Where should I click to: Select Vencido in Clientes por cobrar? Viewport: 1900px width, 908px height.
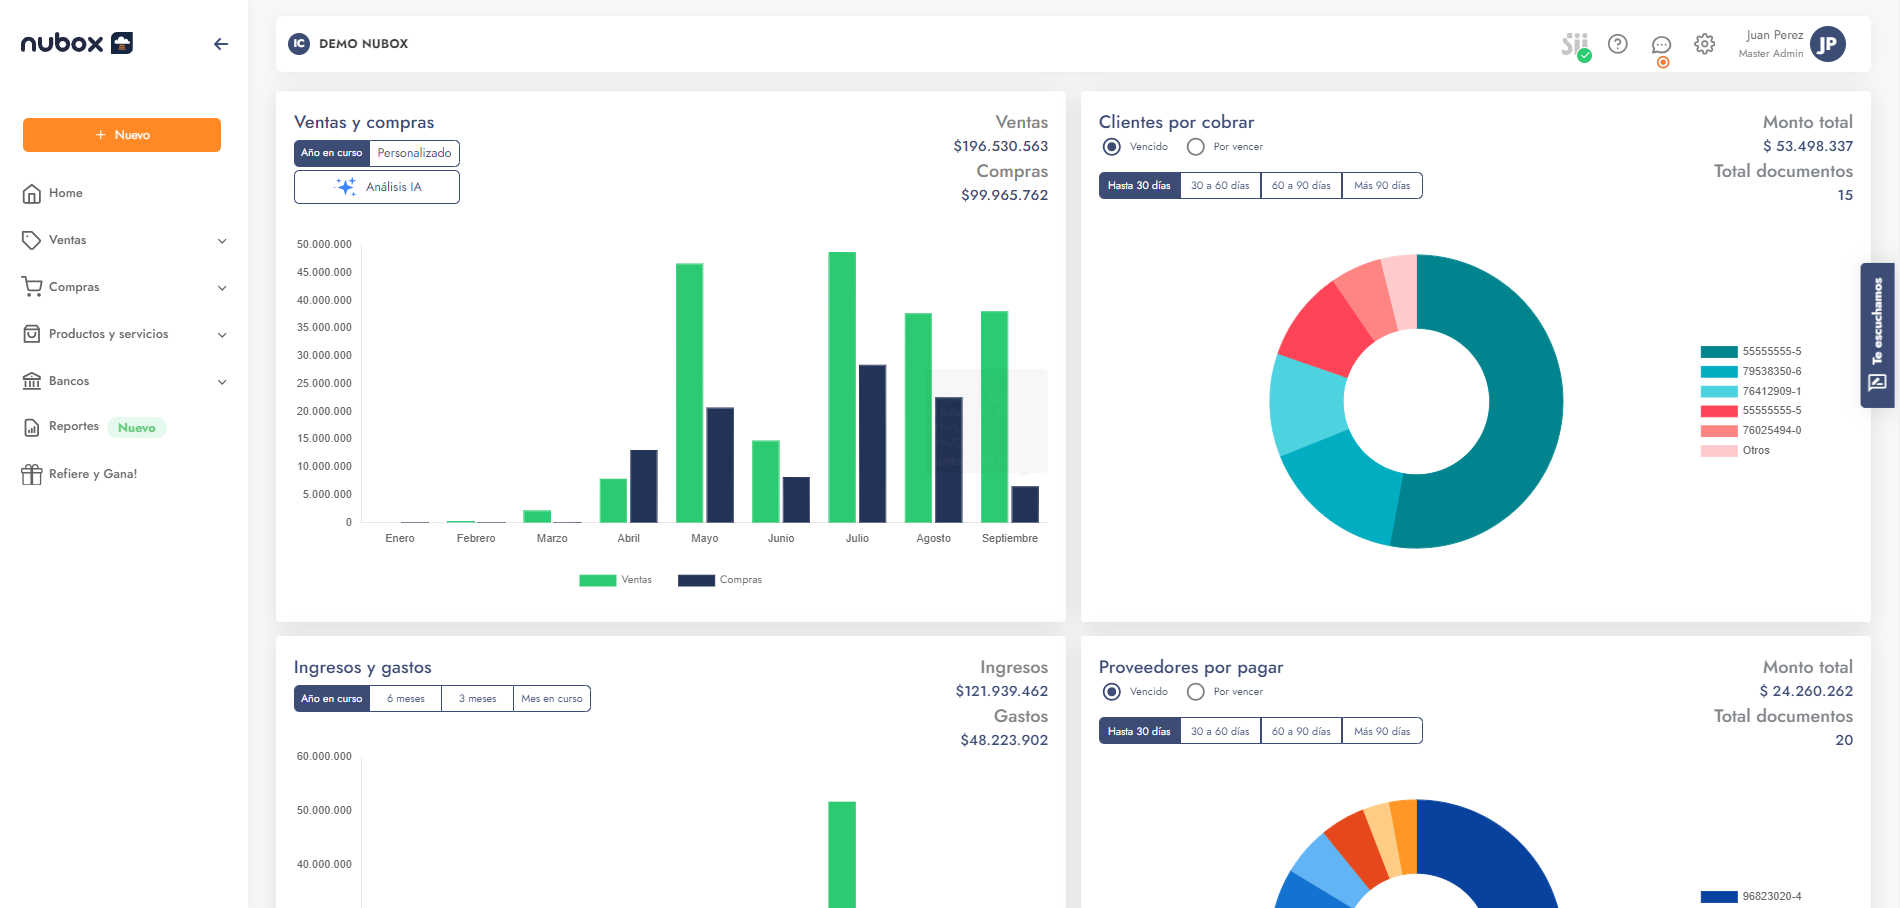coord(1111,147)
